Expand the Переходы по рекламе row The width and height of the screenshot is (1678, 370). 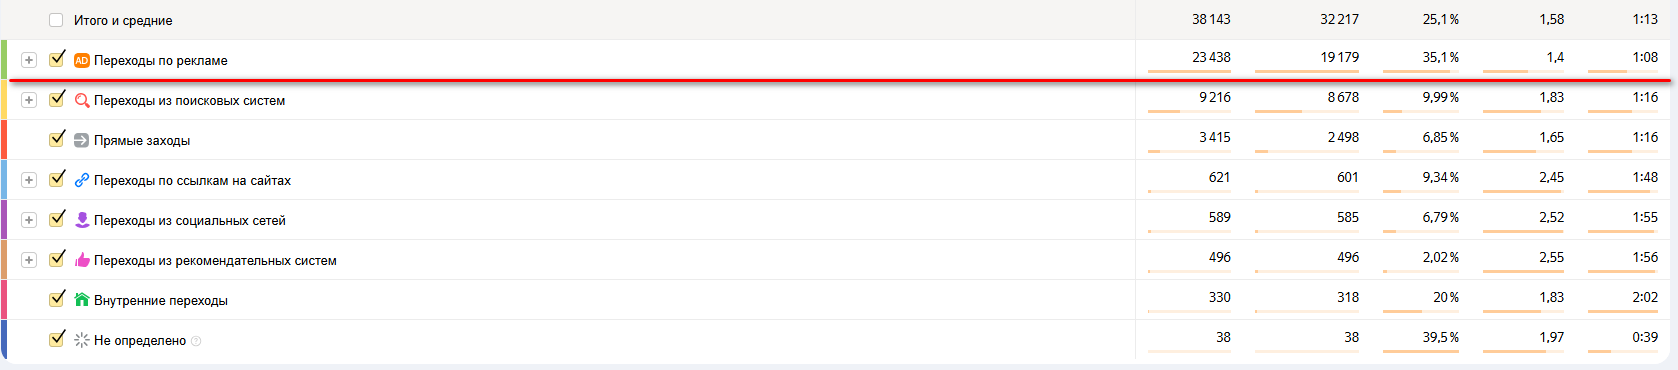(x=29, y=60)
